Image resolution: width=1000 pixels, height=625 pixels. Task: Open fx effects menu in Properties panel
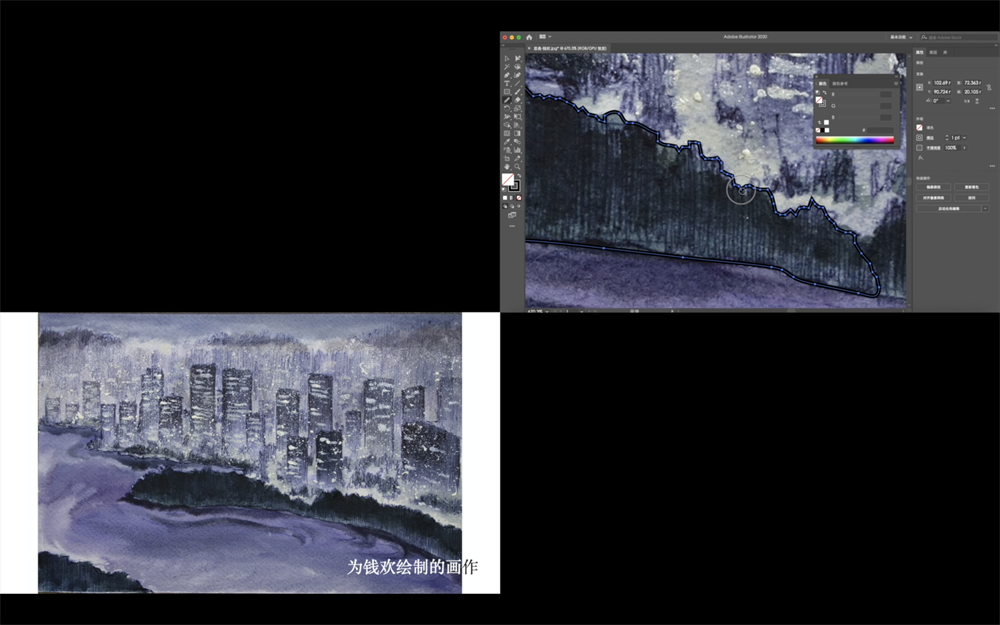click(x=920, y=158)
